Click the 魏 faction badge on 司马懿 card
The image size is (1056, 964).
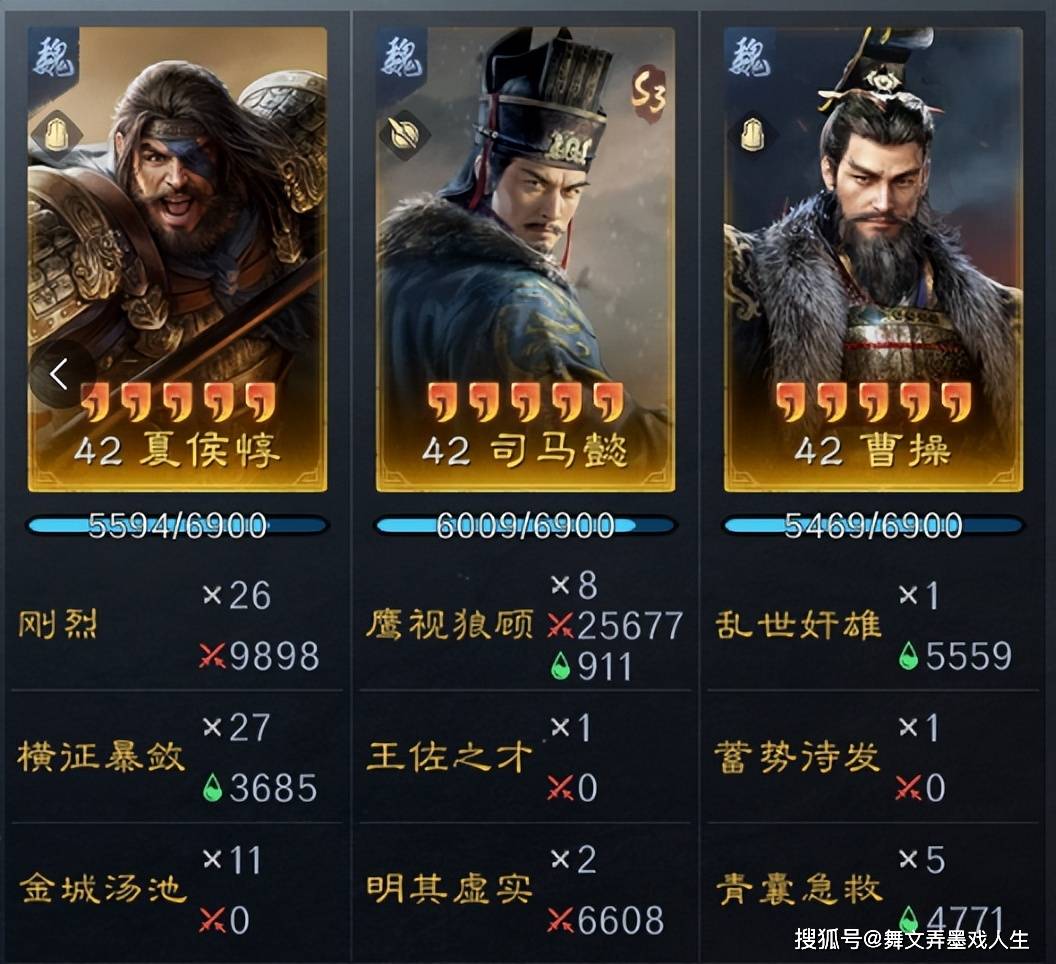pos(402,55)
